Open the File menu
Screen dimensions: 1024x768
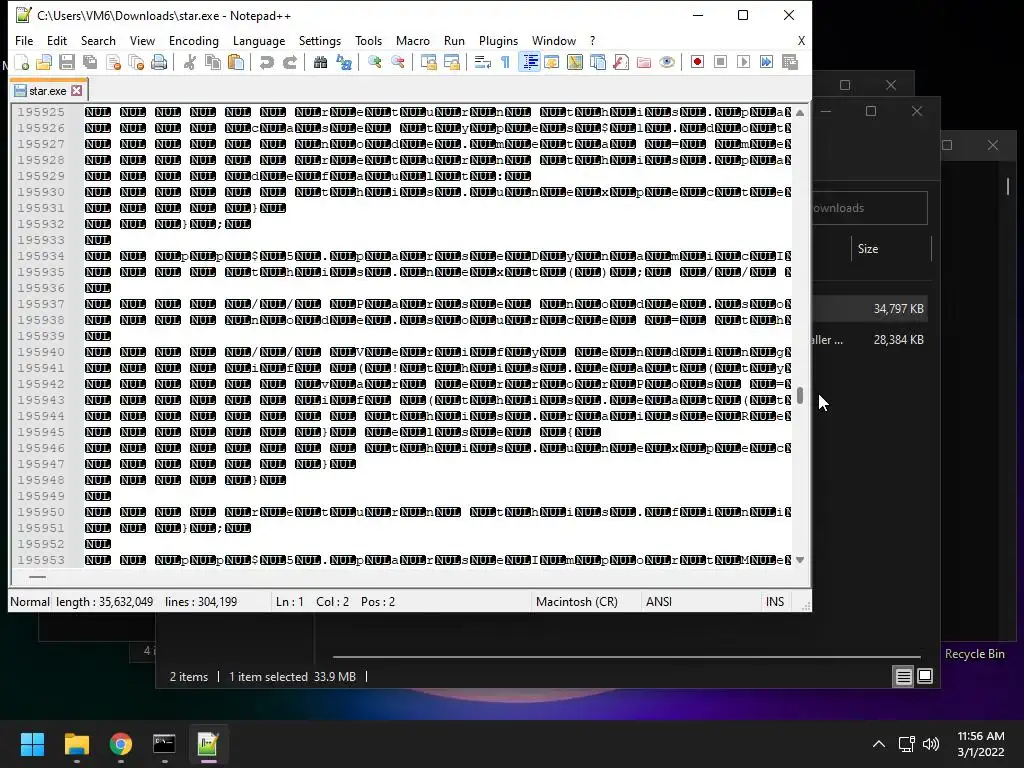(24, 40)
